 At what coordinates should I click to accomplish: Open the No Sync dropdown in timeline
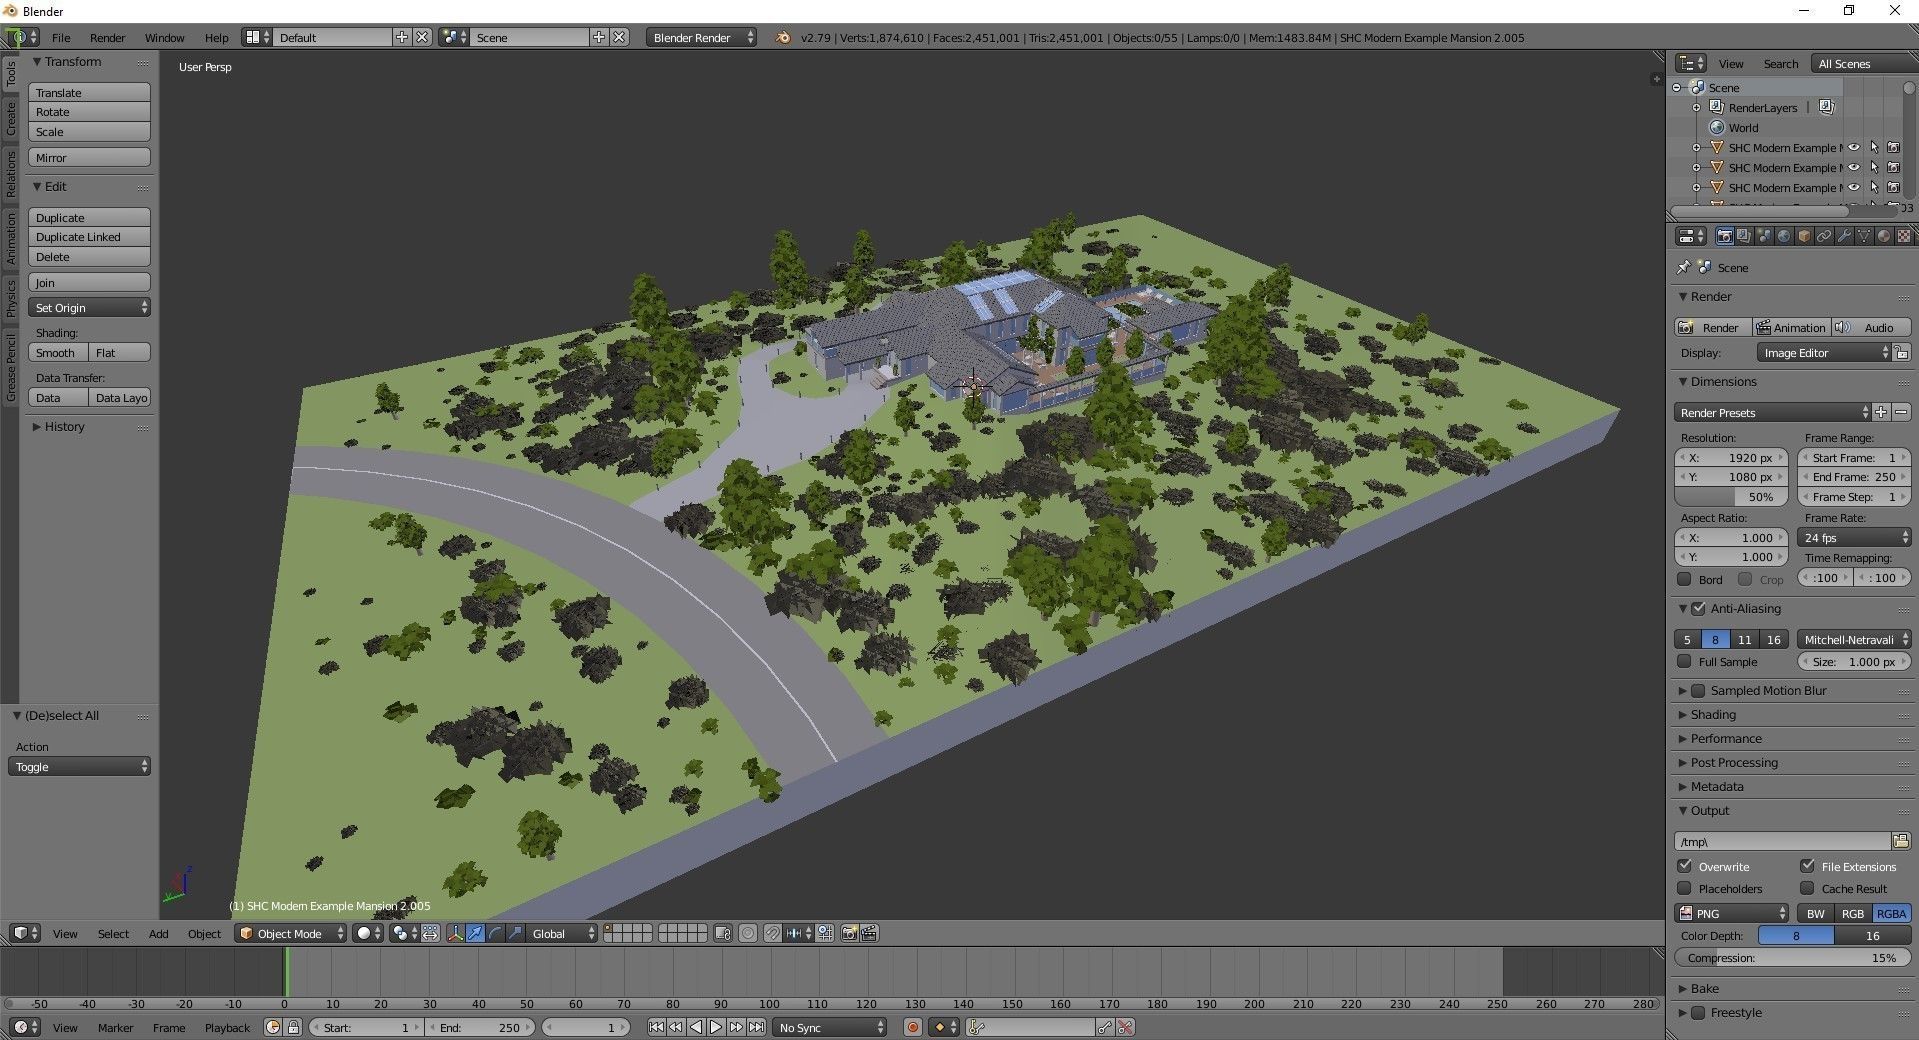pyautogui.click(x=829, y=1027)
